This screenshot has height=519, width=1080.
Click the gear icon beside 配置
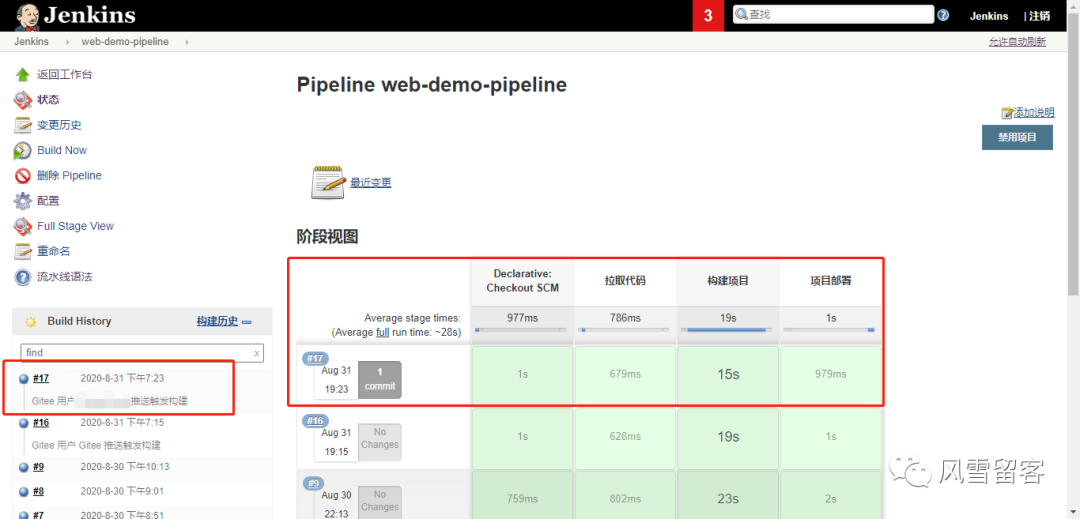[x=23, y=201]
